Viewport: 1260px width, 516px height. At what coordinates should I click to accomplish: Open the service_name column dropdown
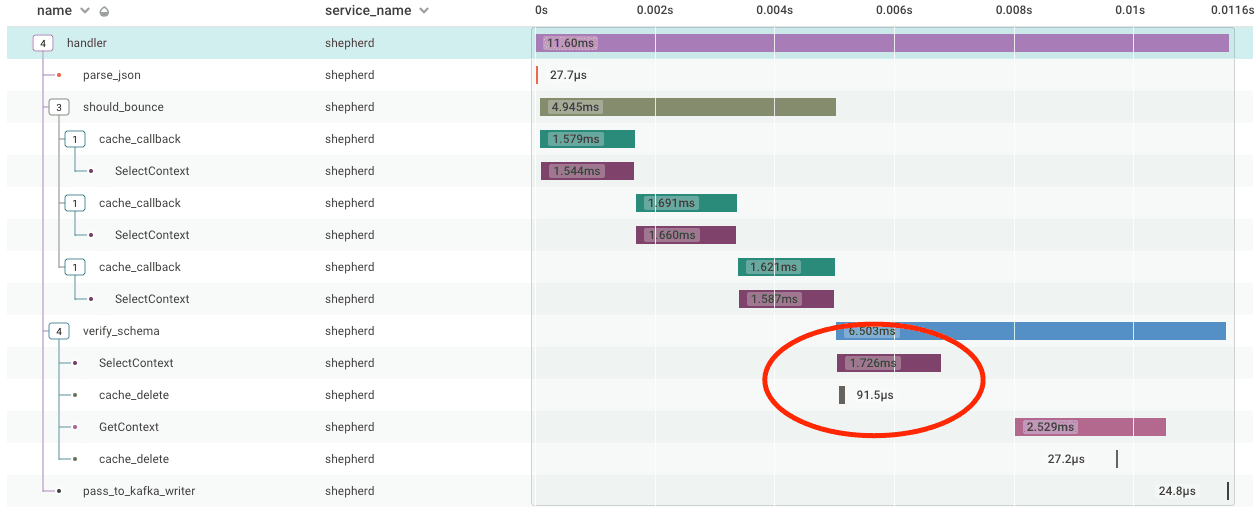tap(424, 11)
